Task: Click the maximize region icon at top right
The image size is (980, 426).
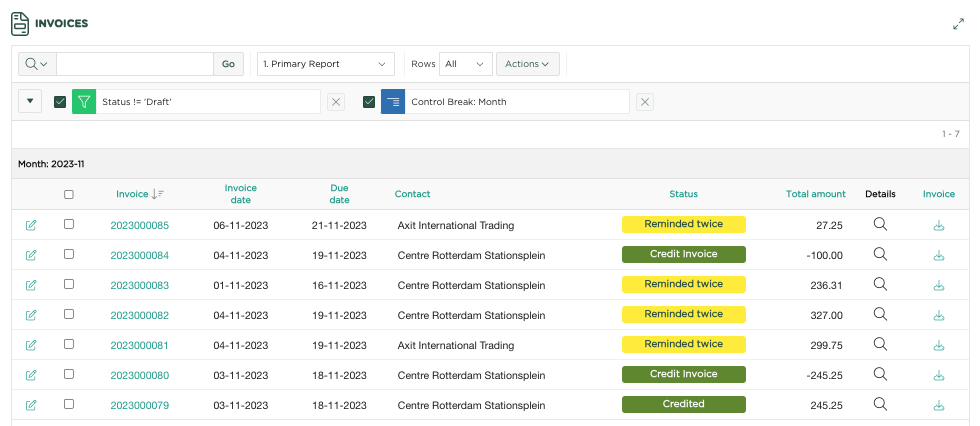Action: coord(958,23)
